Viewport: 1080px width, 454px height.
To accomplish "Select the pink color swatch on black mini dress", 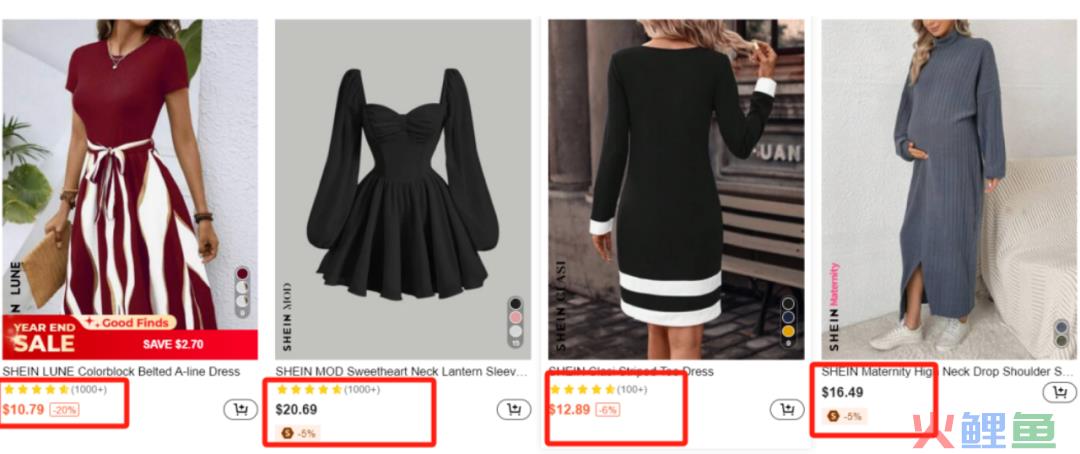I will (x=515, y=318).
